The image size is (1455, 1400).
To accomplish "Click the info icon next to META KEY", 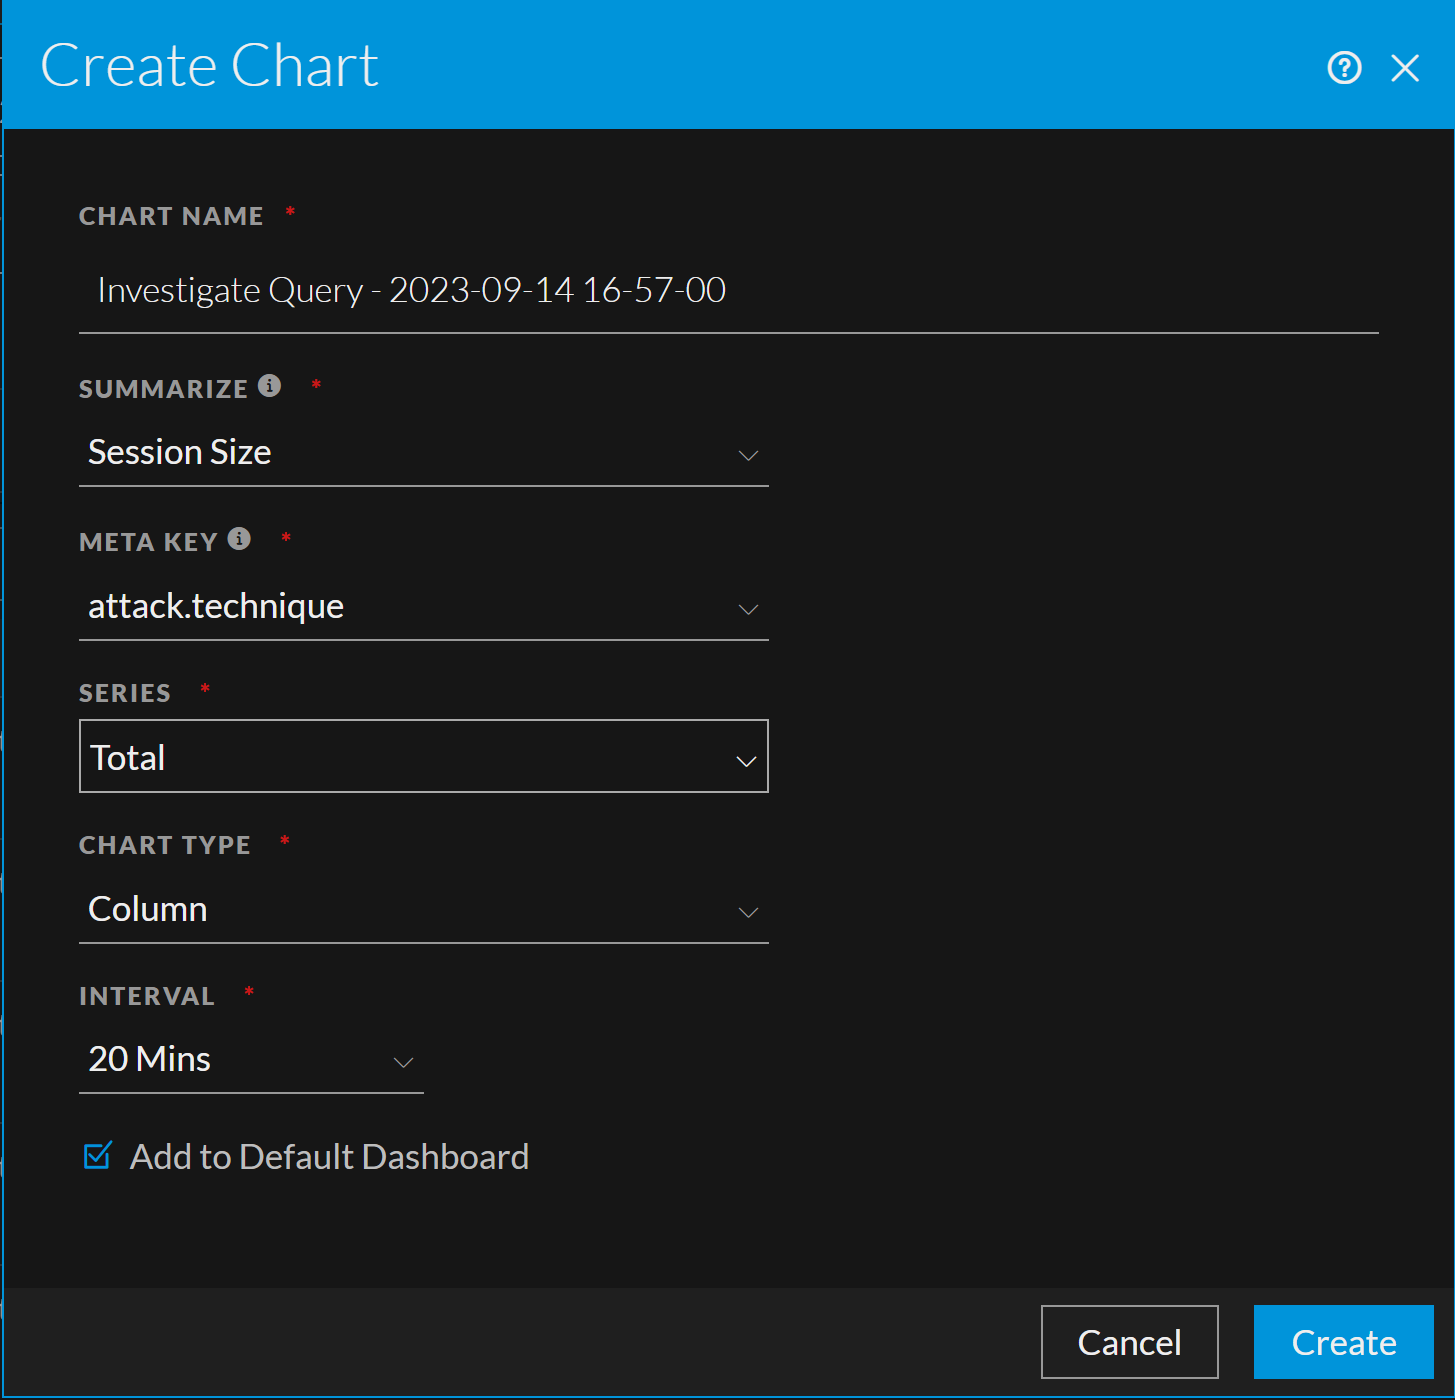I will click(238, 538).
